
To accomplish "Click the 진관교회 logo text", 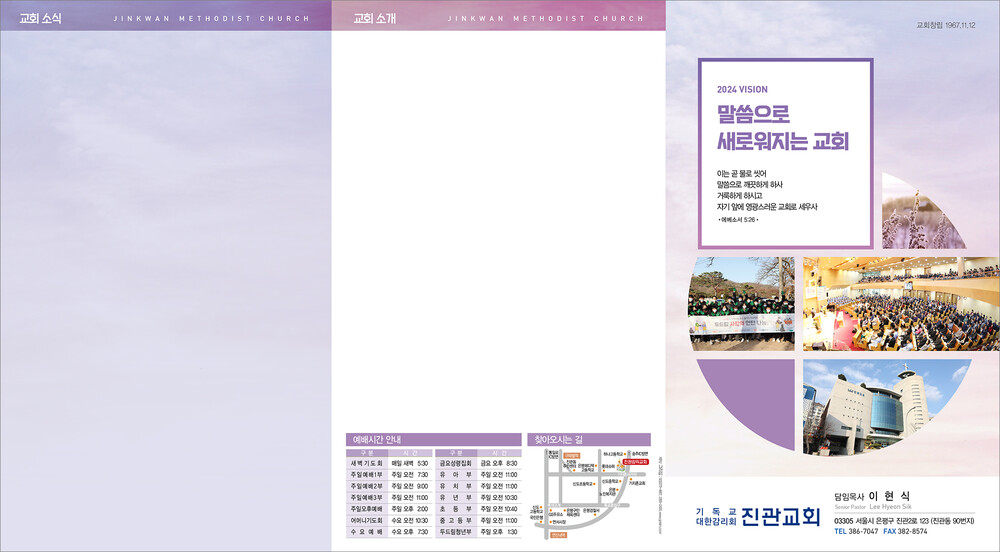I will click(782, 517).
